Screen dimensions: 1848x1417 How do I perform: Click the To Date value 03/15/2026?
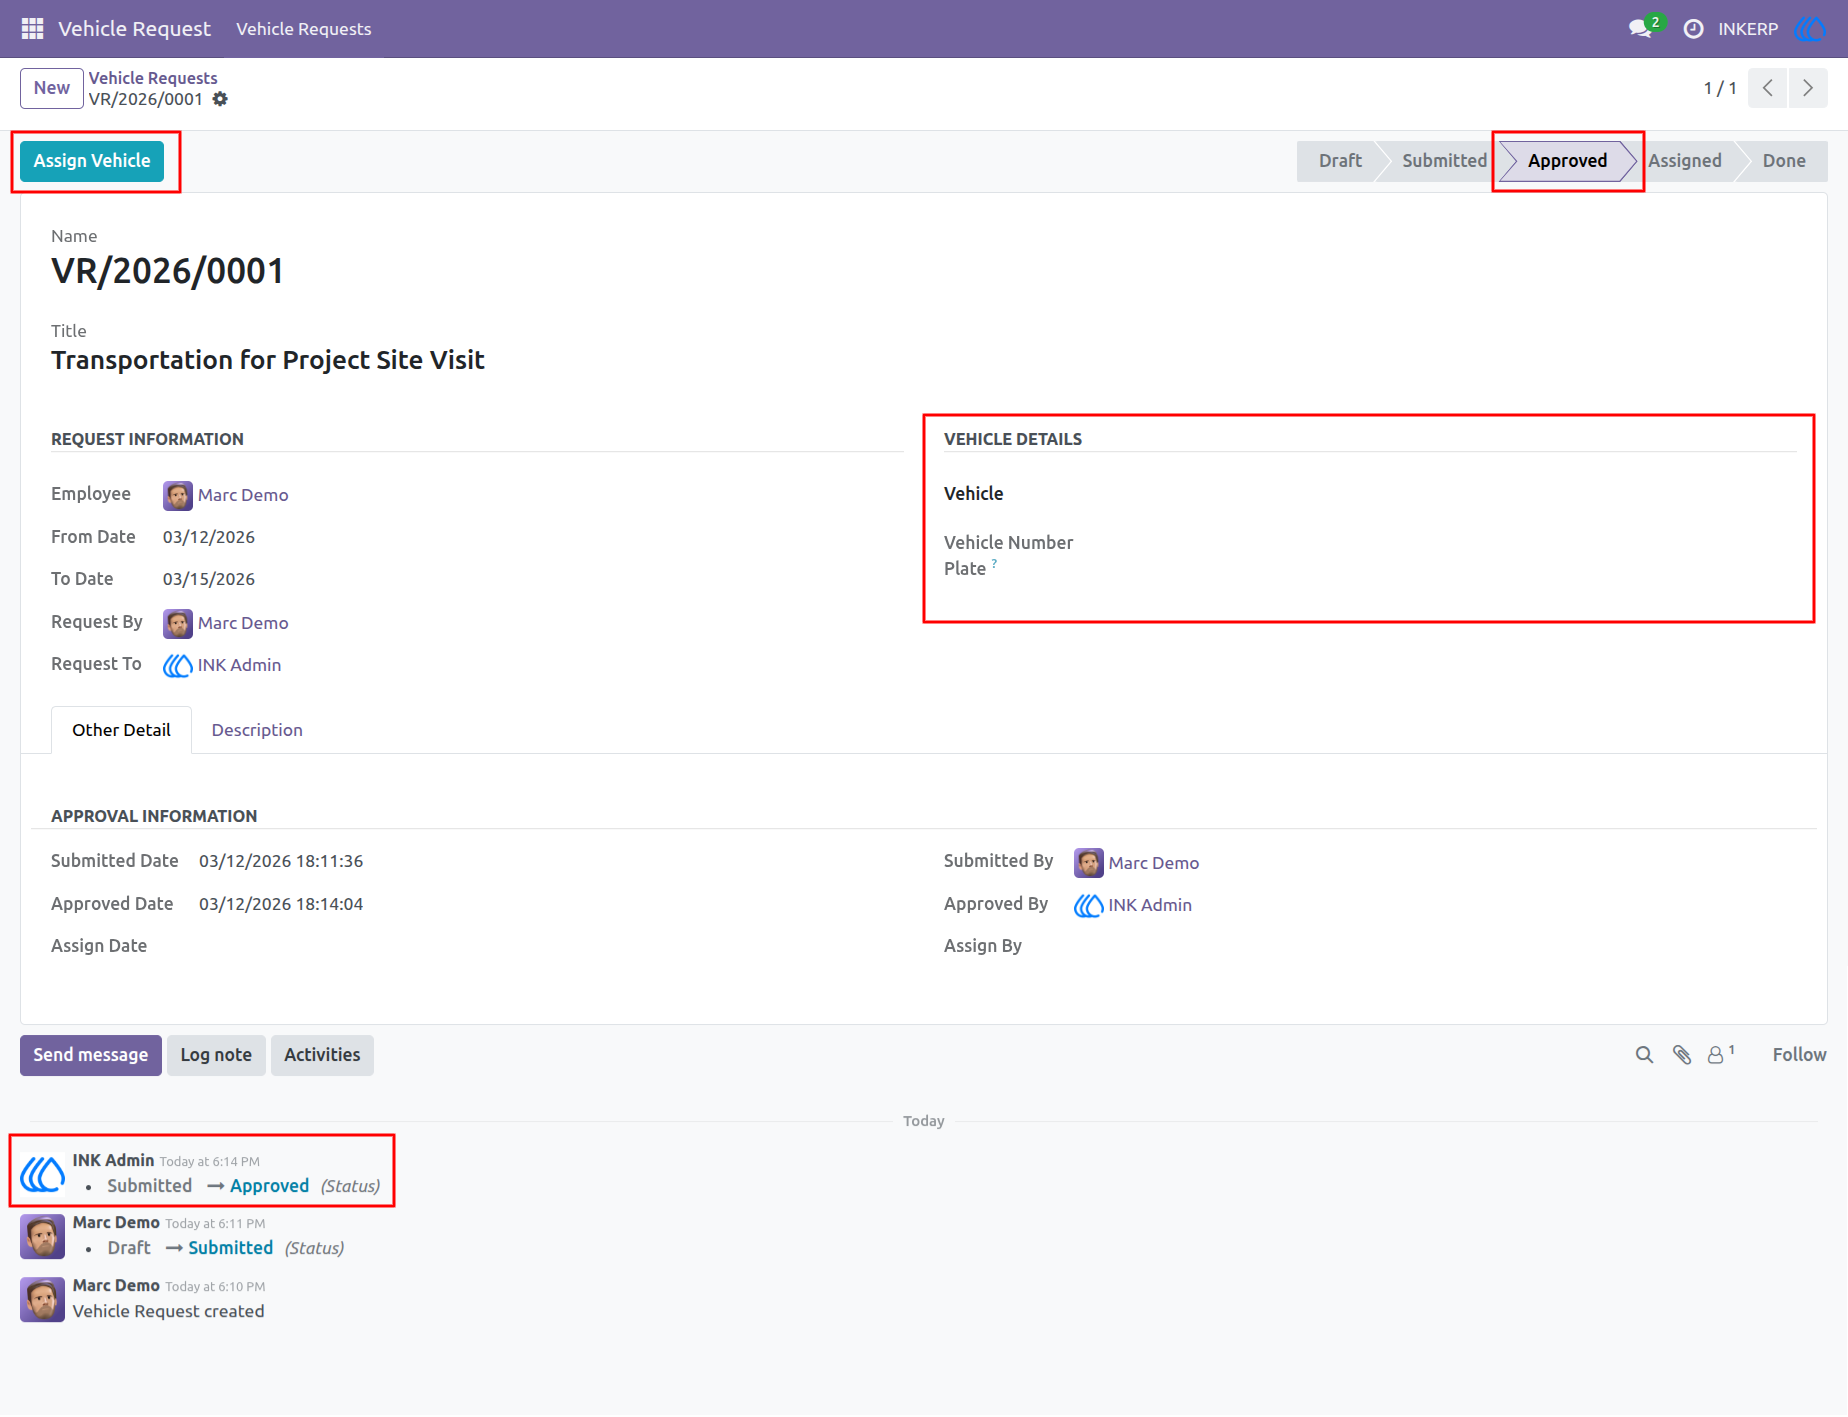pos(209,579)
